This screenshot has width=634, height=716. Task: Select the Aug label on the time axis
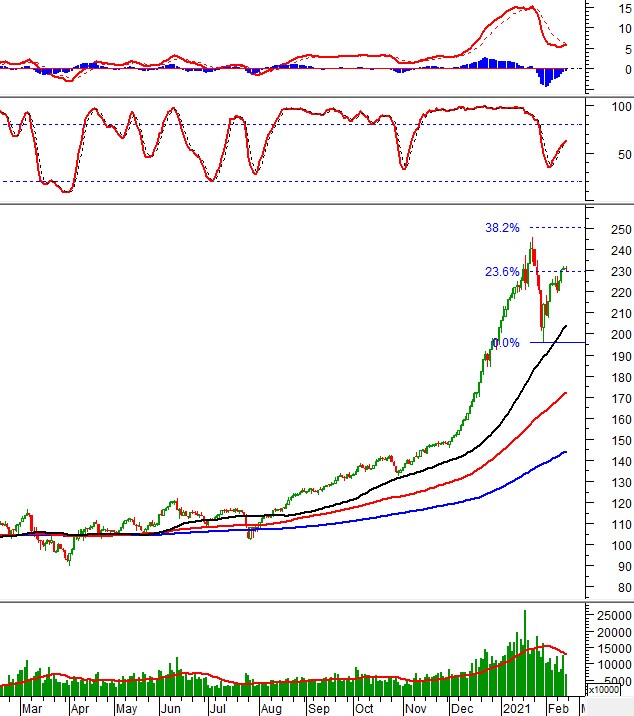(x=271, y=709)
